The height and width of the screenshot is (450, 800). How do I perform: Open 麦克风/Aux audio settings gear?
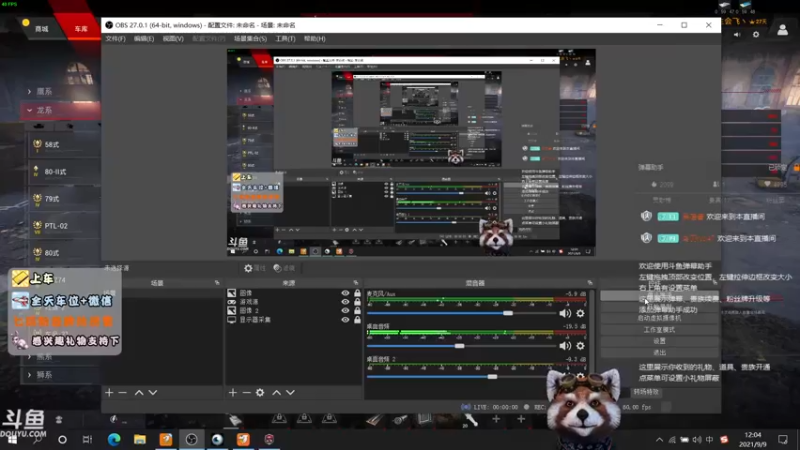580,313
